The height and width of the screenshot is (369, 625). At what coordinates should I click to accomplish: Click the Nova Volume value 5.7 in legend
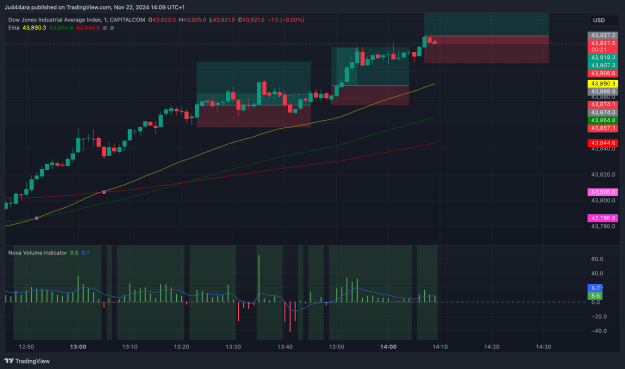(85, 253)
